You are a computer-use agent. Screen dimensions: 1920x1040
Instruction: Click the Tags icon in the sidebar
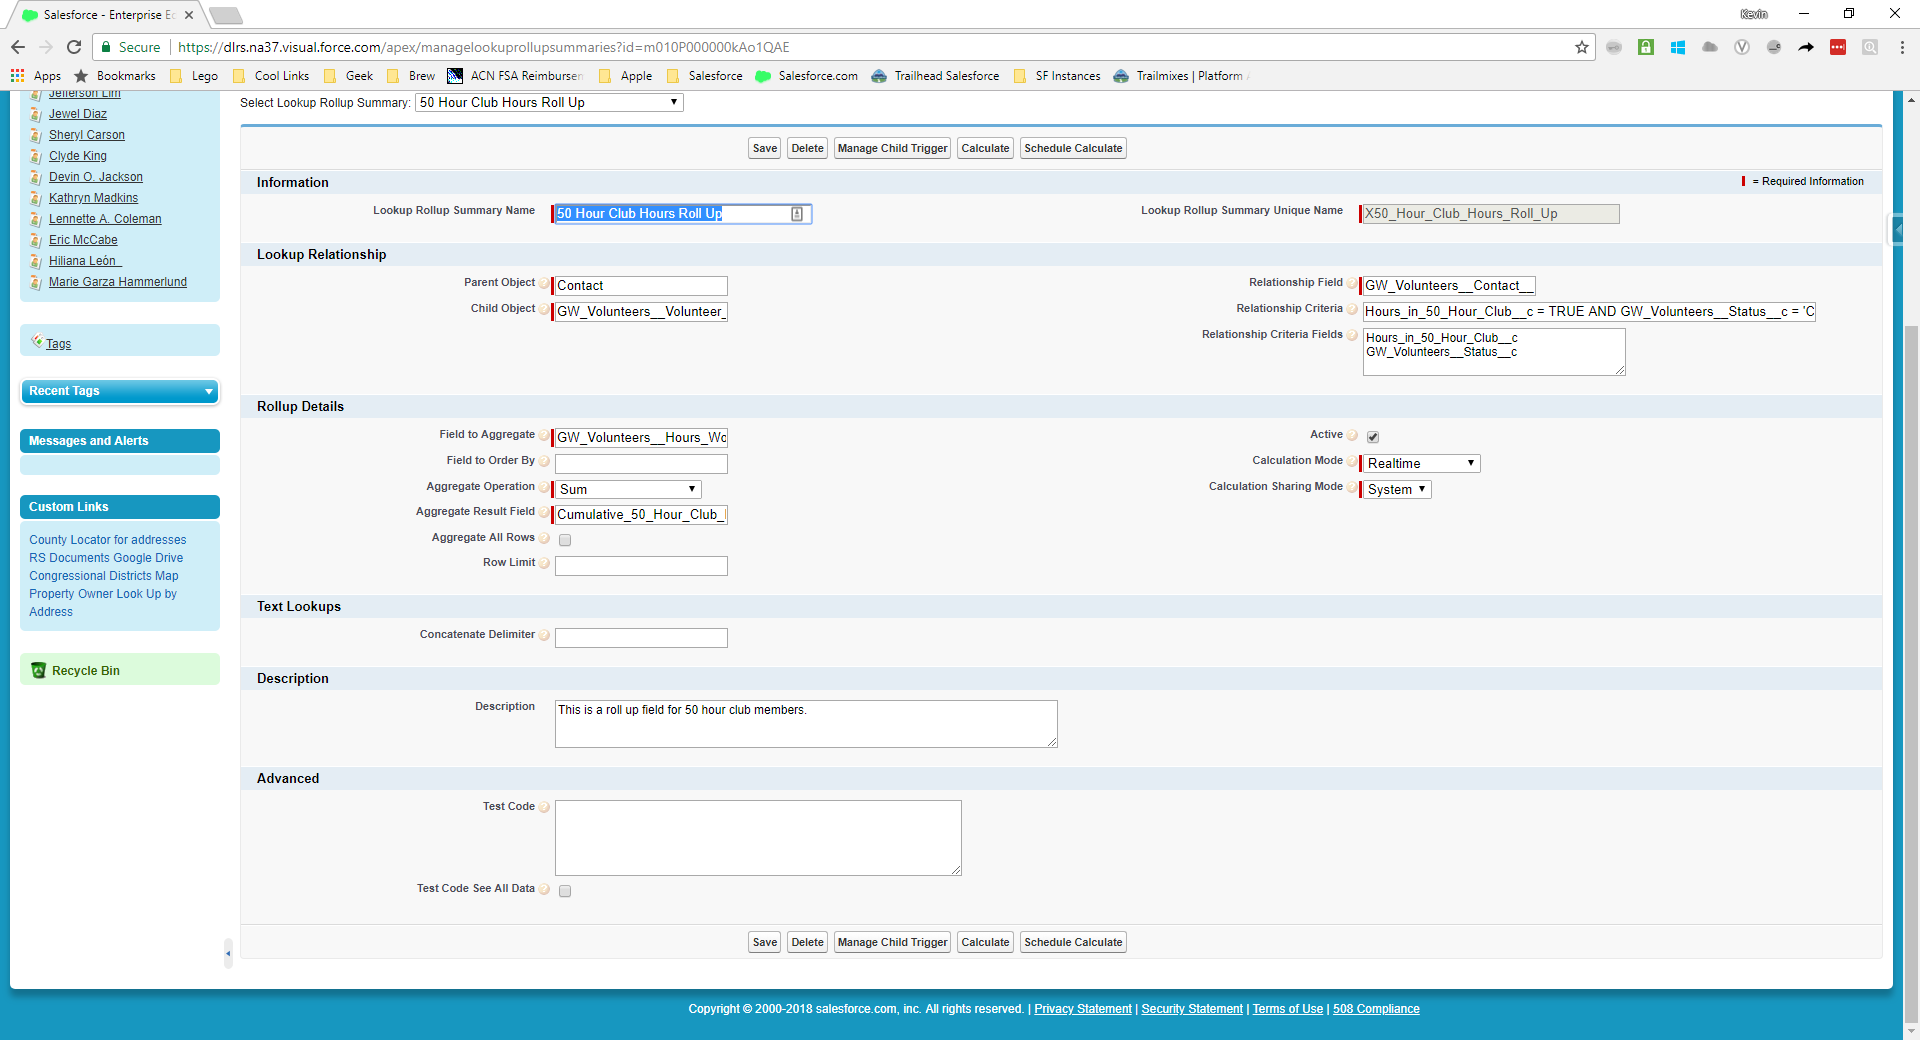click(37, 343)
